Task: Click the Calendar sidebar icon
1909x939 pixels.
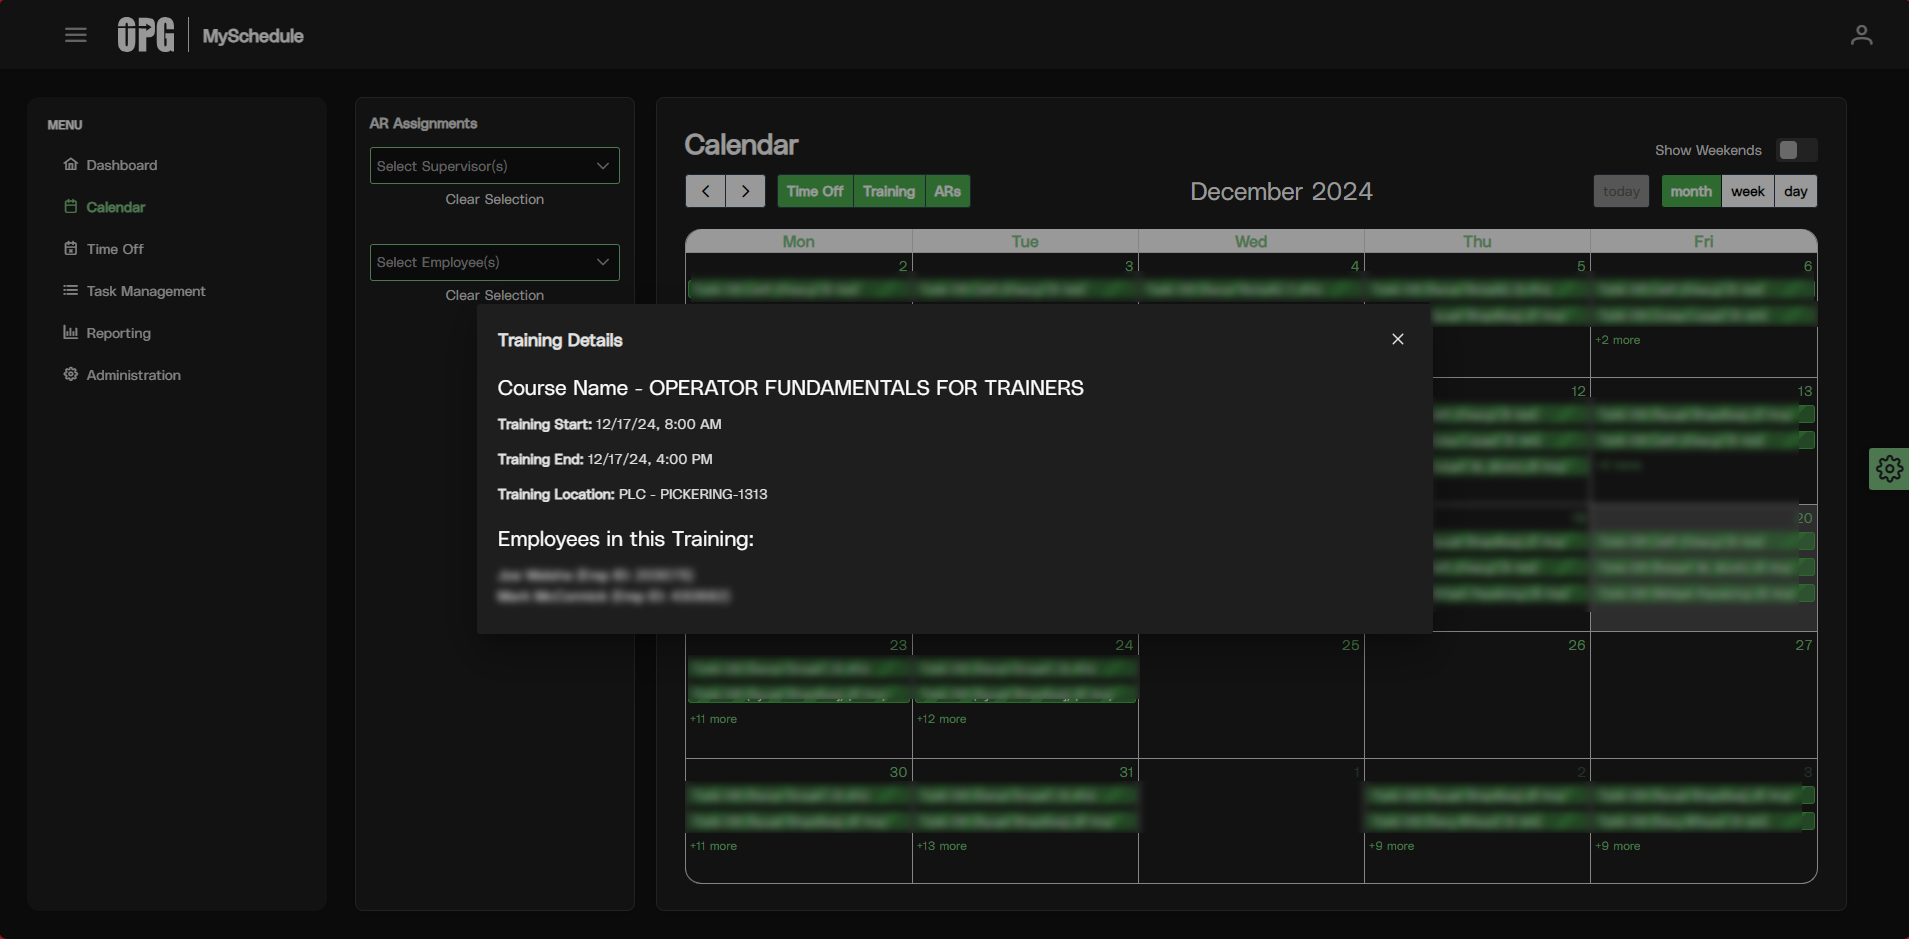Action: tap(71, 207)
